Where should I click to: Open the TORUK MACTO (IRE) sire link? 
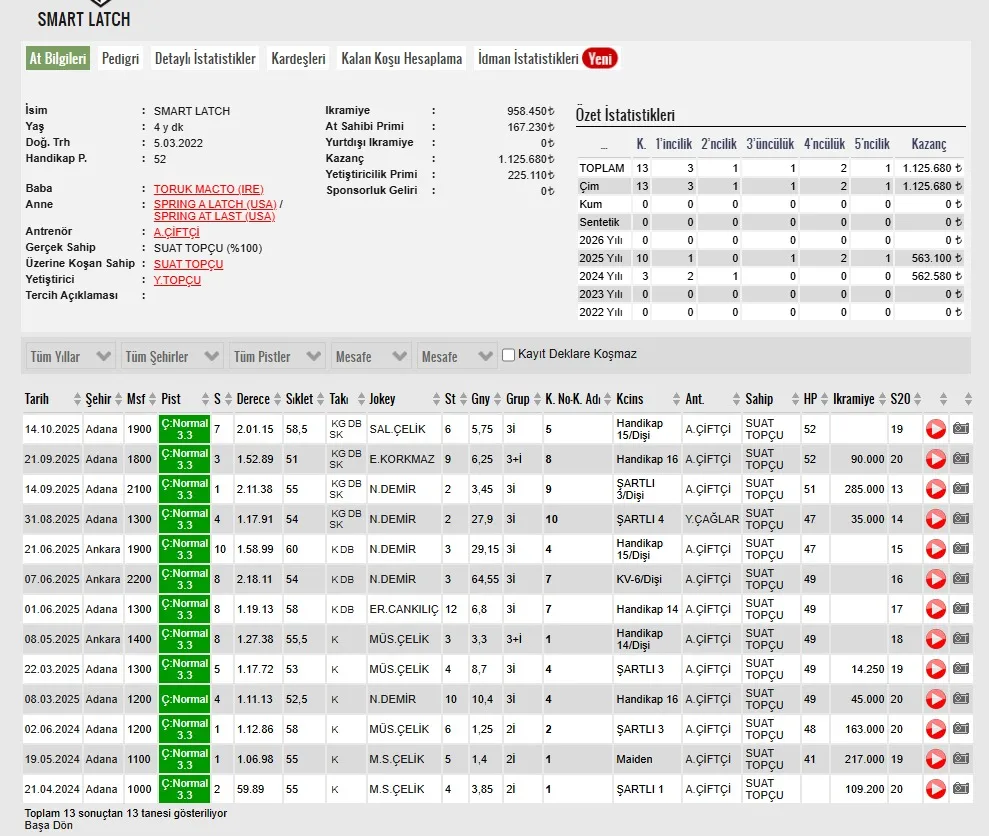(x=209, y=189)
